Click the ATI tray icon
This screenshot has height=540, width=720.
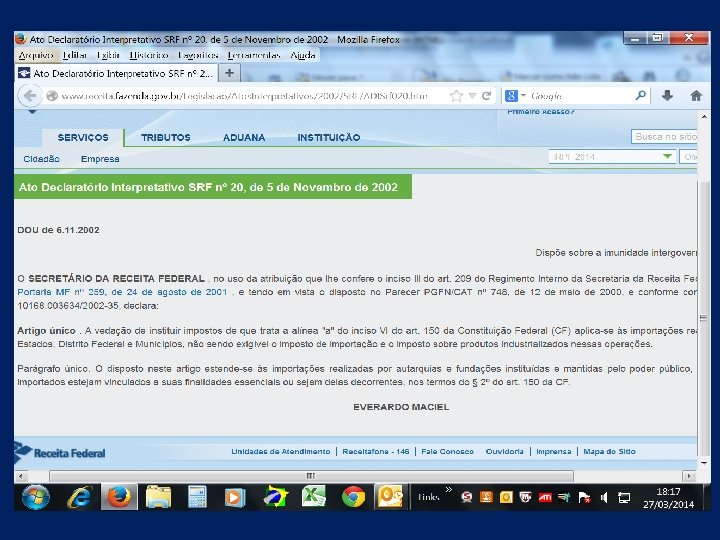[x=545, y=497]
